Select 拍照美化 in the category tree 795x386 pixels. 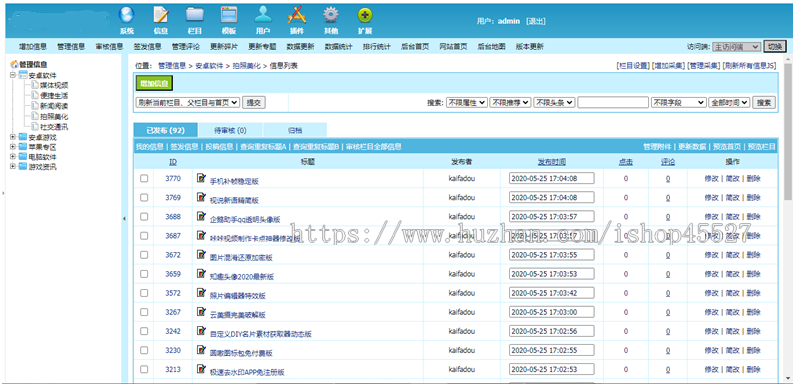click(x=54, y=116)
